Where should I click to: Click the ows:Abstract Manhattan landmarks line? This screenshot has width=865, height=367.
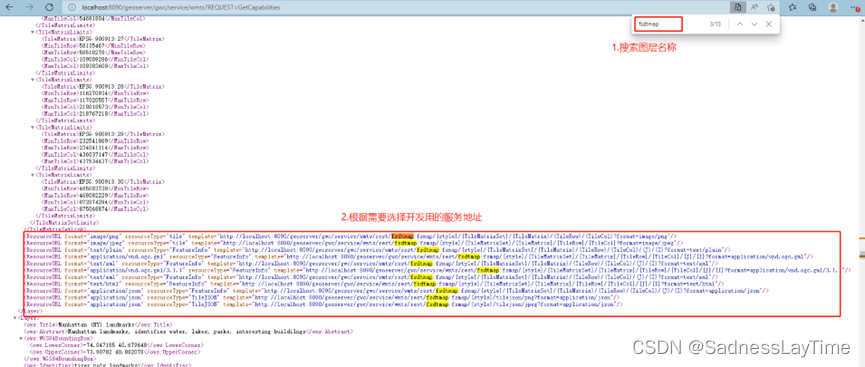[189, 331]
